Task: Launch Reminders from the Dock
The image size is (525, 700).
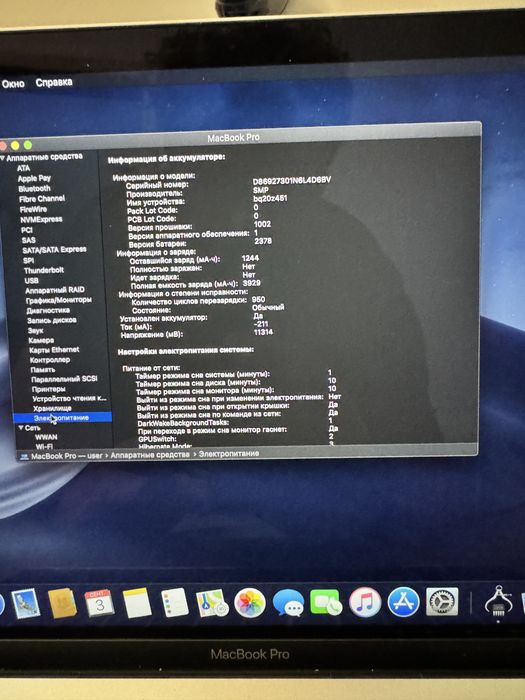Action: (175, 603)
